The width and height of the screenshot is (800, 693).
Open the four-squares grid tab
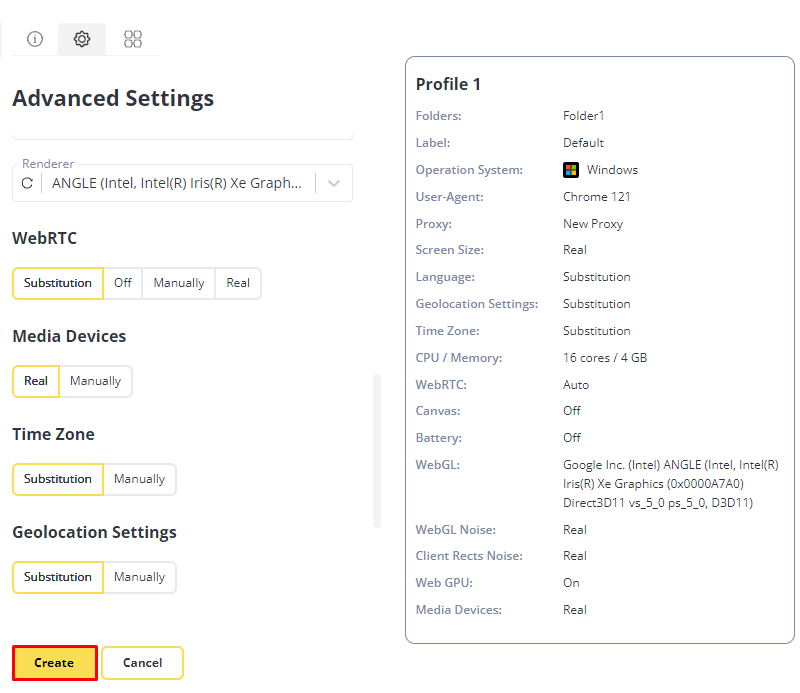pyautogui.click(x=133, y=39)
